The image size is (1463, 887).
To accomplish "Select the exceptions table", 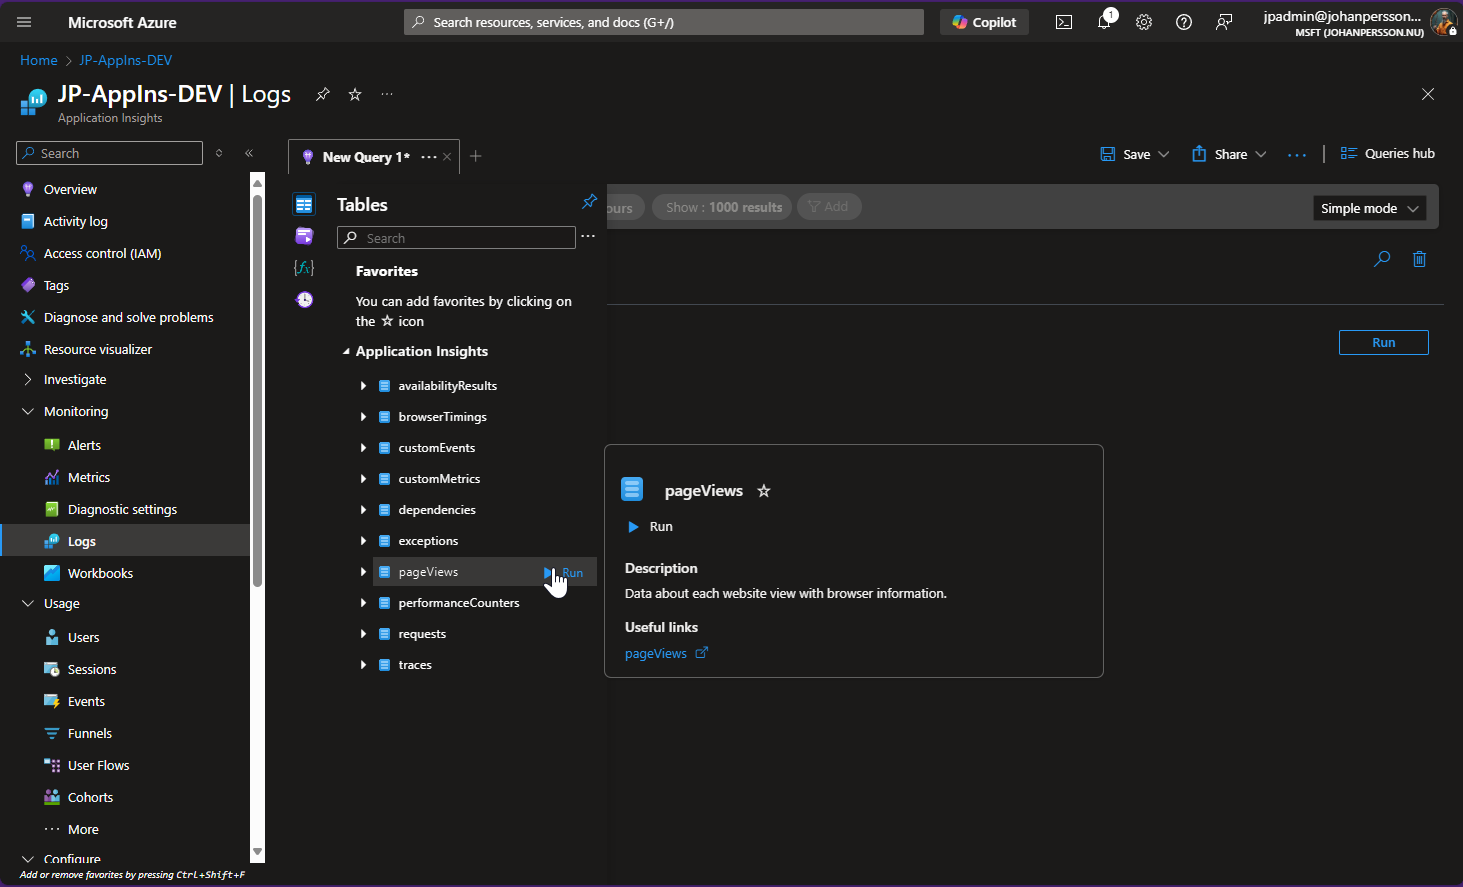I will [x=428, y=541].
